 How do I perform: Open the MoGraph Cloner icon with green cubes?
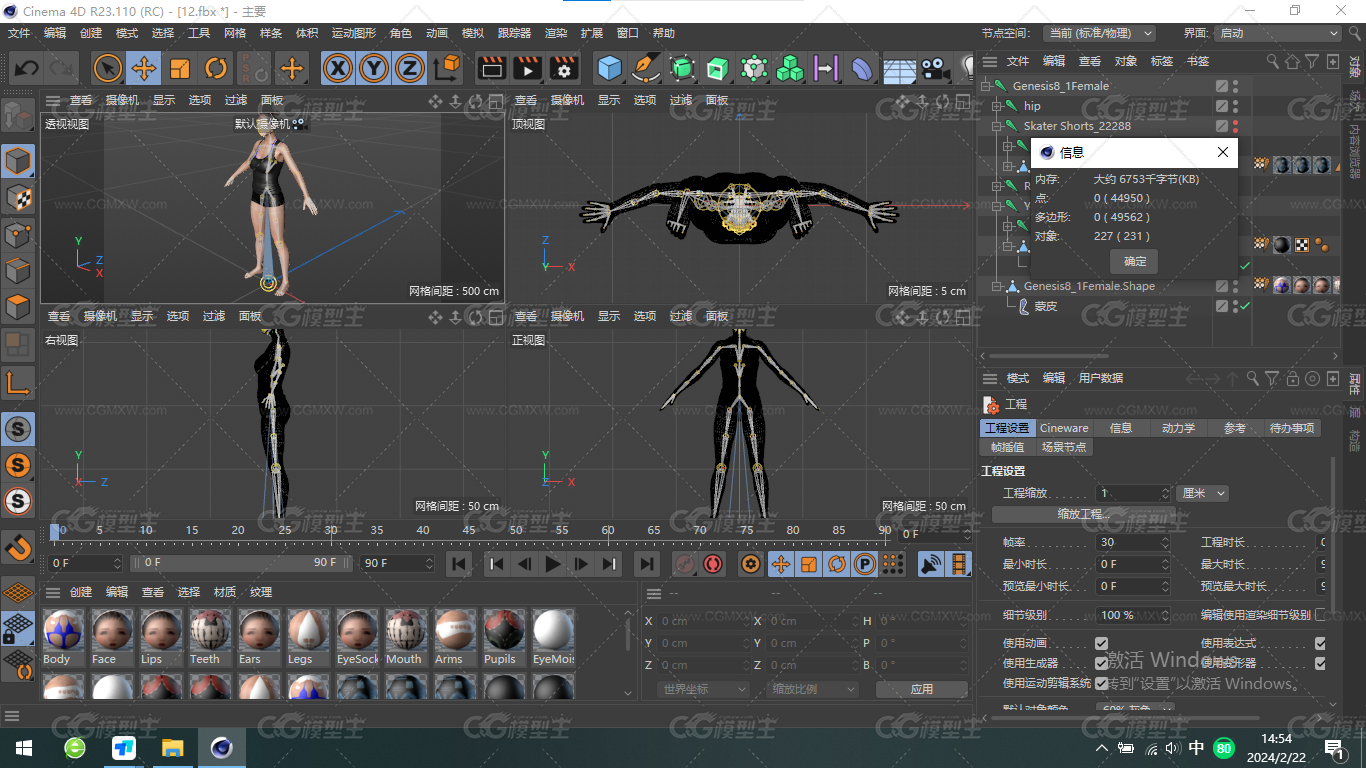(x=790, y=68)
